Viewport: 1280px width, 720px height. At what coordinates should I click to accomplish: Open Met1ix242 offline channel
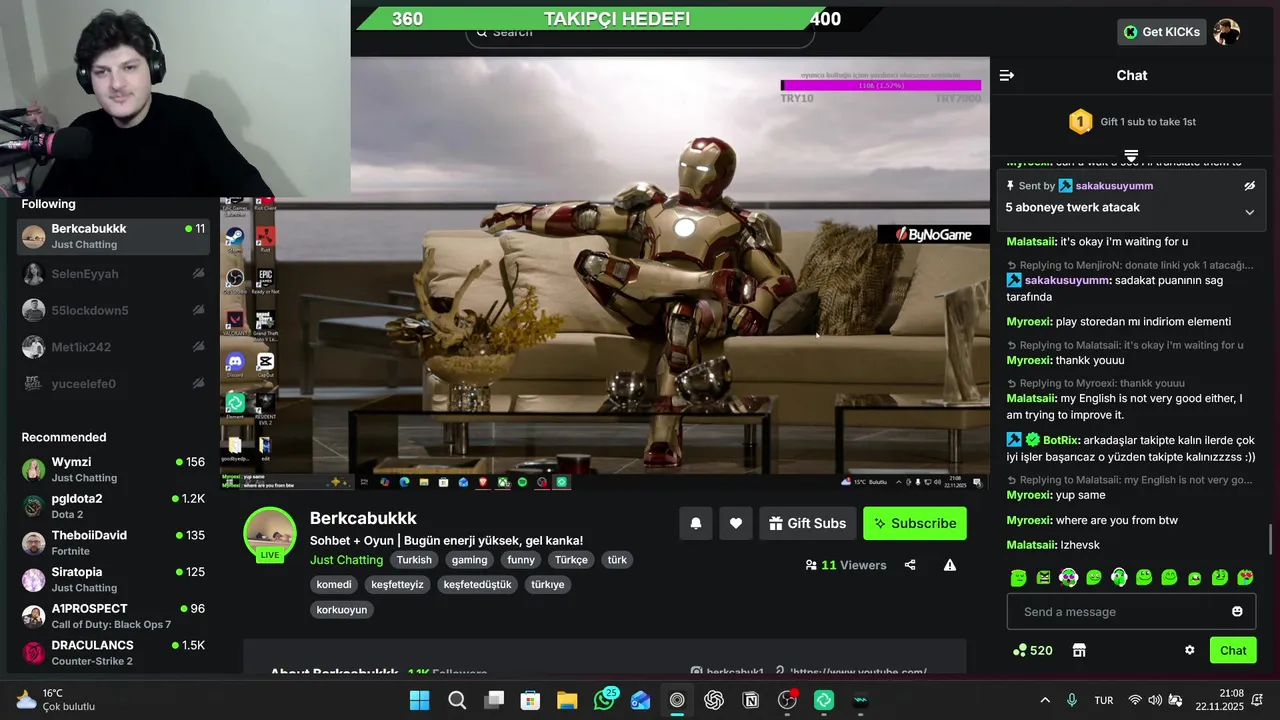(115, 347)
